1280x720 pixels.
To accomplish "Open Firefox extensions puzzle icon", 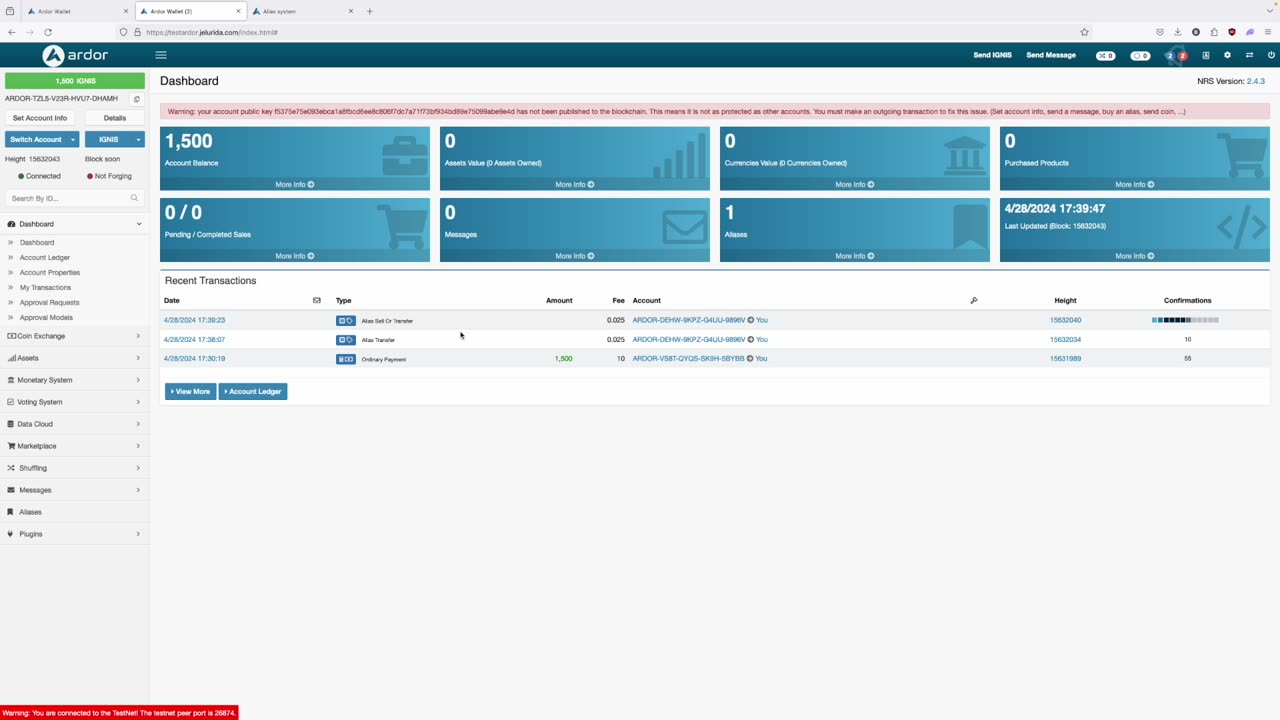I will click(1214, 32).
